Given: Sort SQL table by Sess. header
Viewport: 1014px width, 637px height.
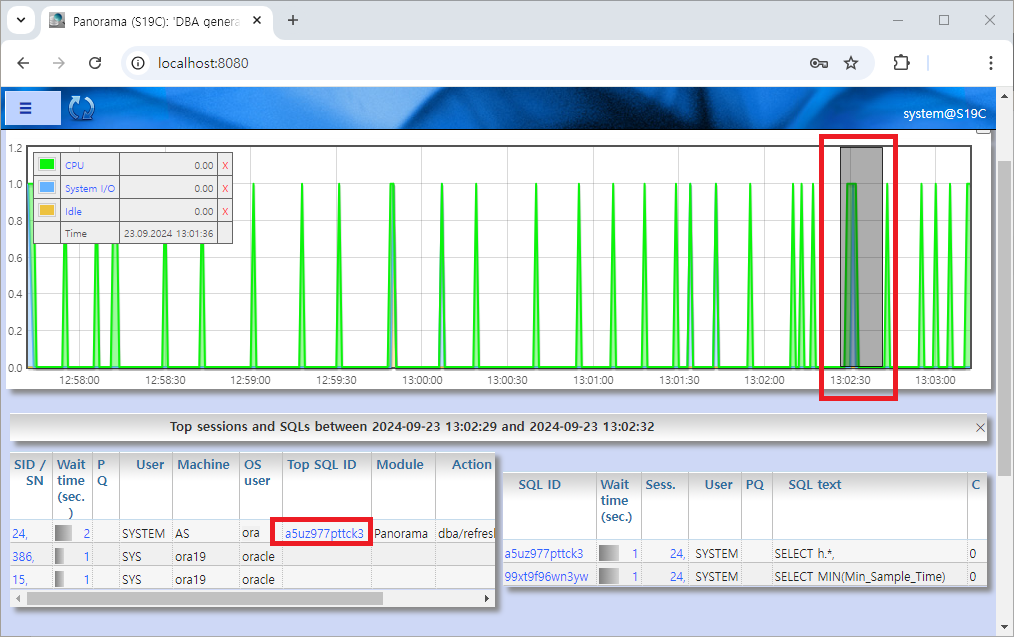Looking at the screenshot, I should tap(660, 484).
